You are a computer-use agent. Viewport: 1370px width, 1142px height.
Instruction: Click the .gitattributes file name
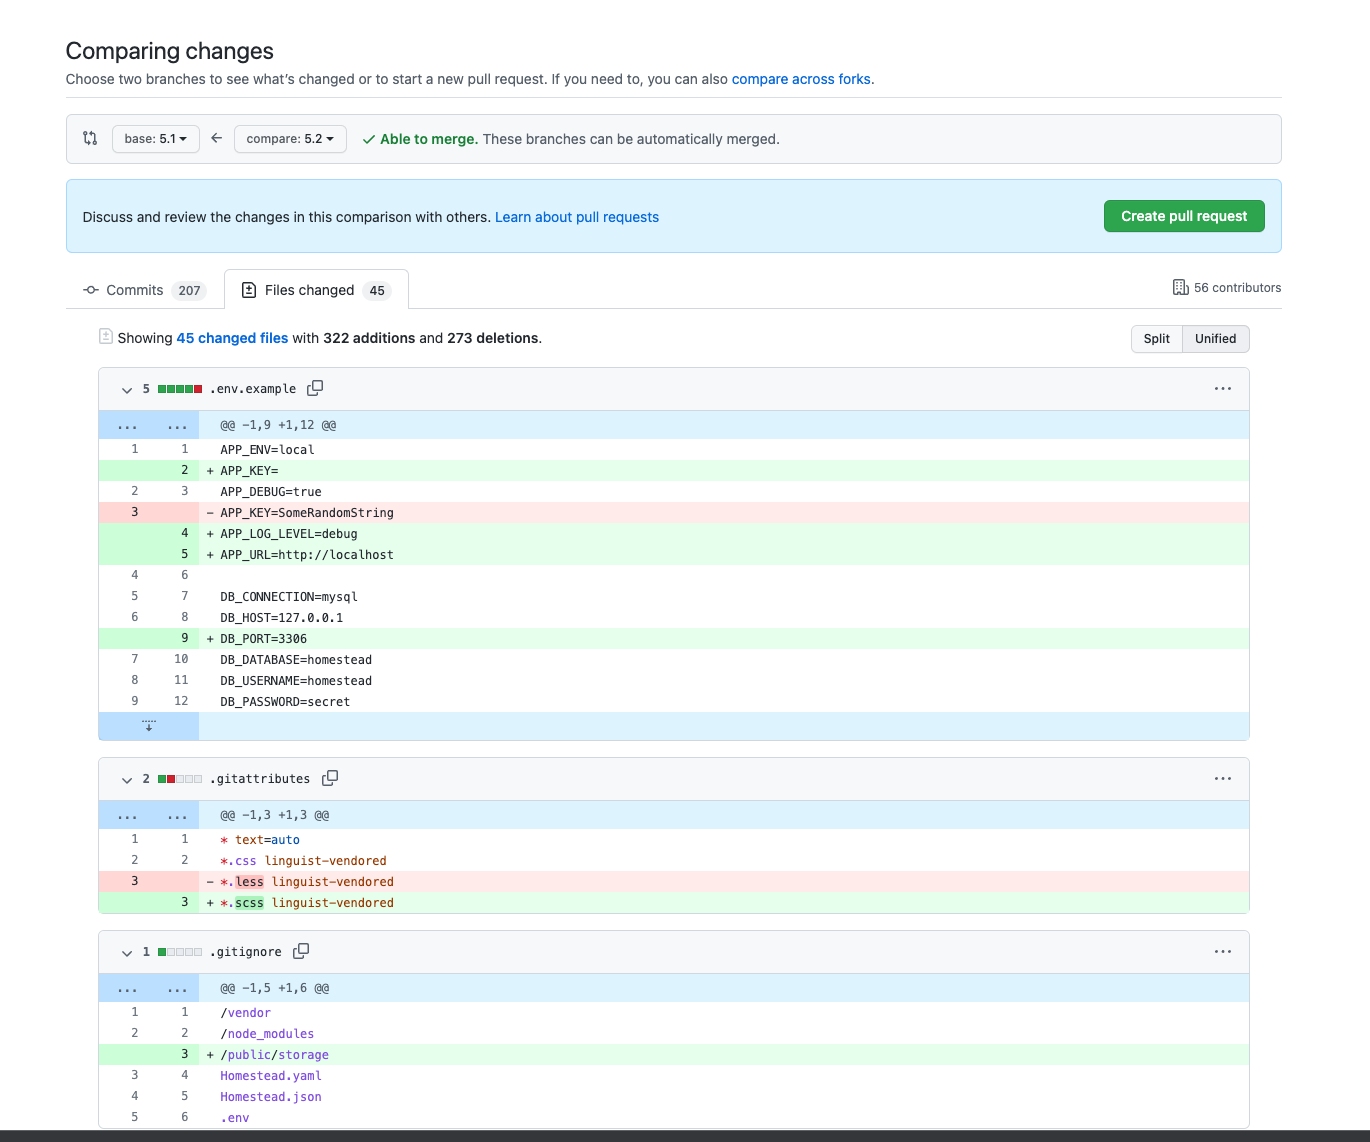(260, 779)
